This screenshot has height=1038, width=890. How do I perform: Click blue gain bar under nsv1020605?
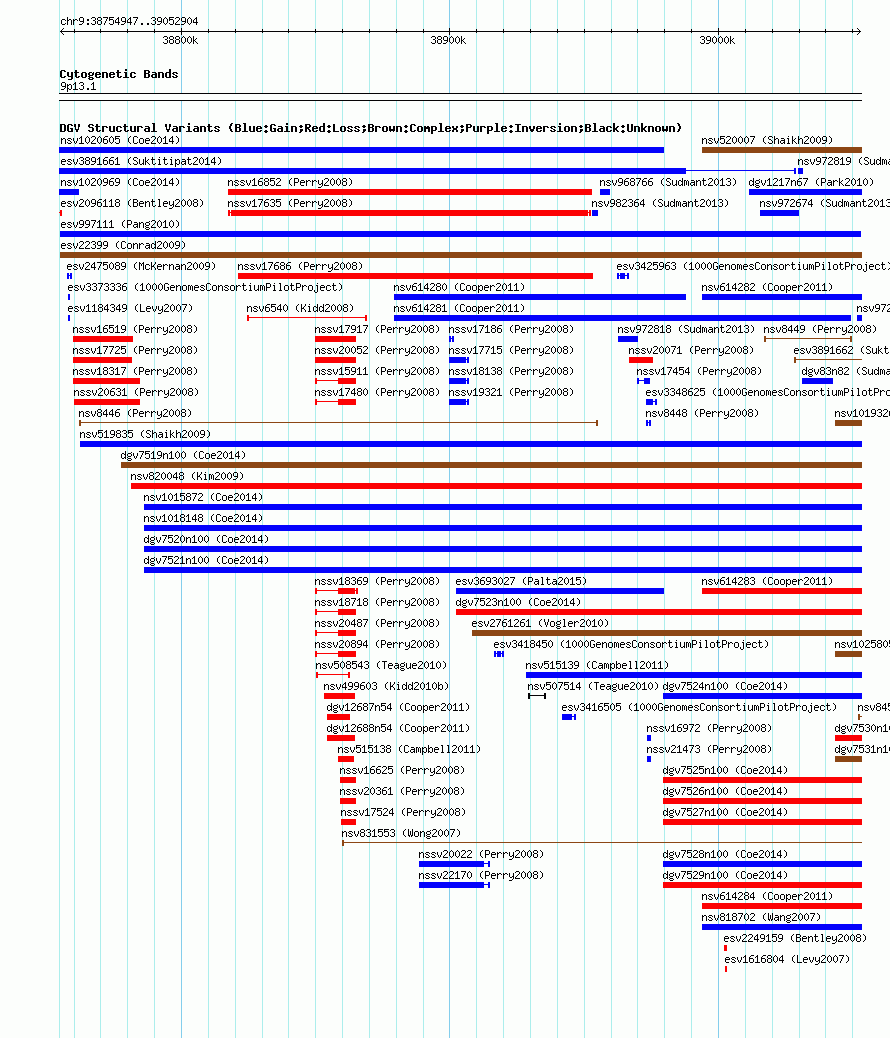click(x=362, y=150)
